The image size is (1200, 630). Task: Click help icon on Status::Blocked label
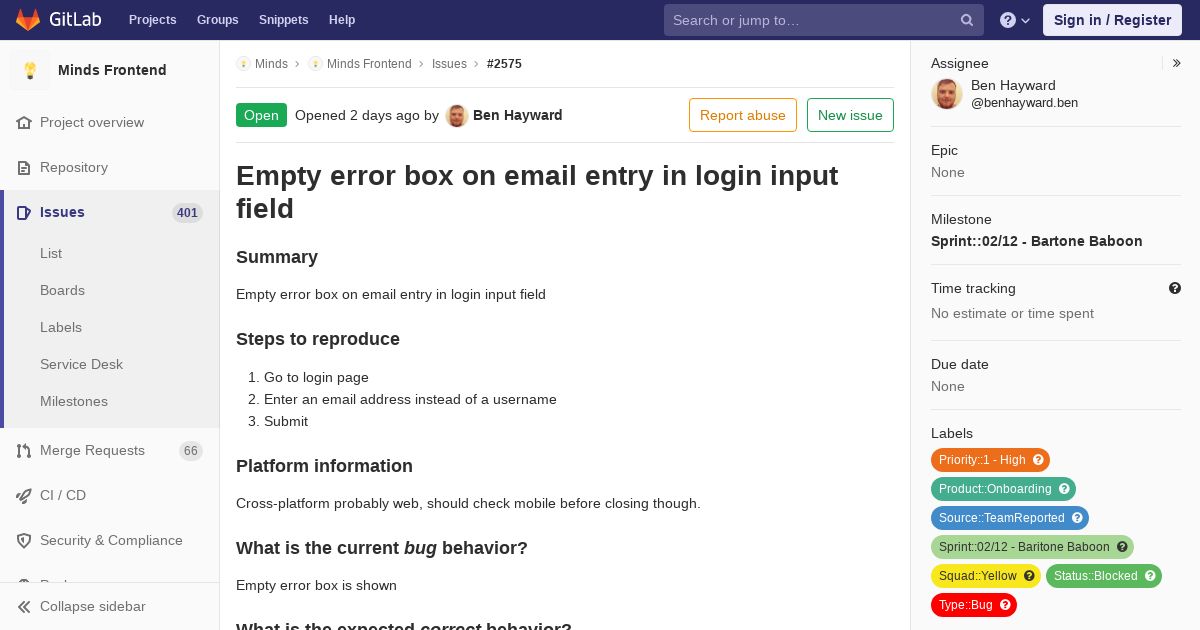[1150, 576]
